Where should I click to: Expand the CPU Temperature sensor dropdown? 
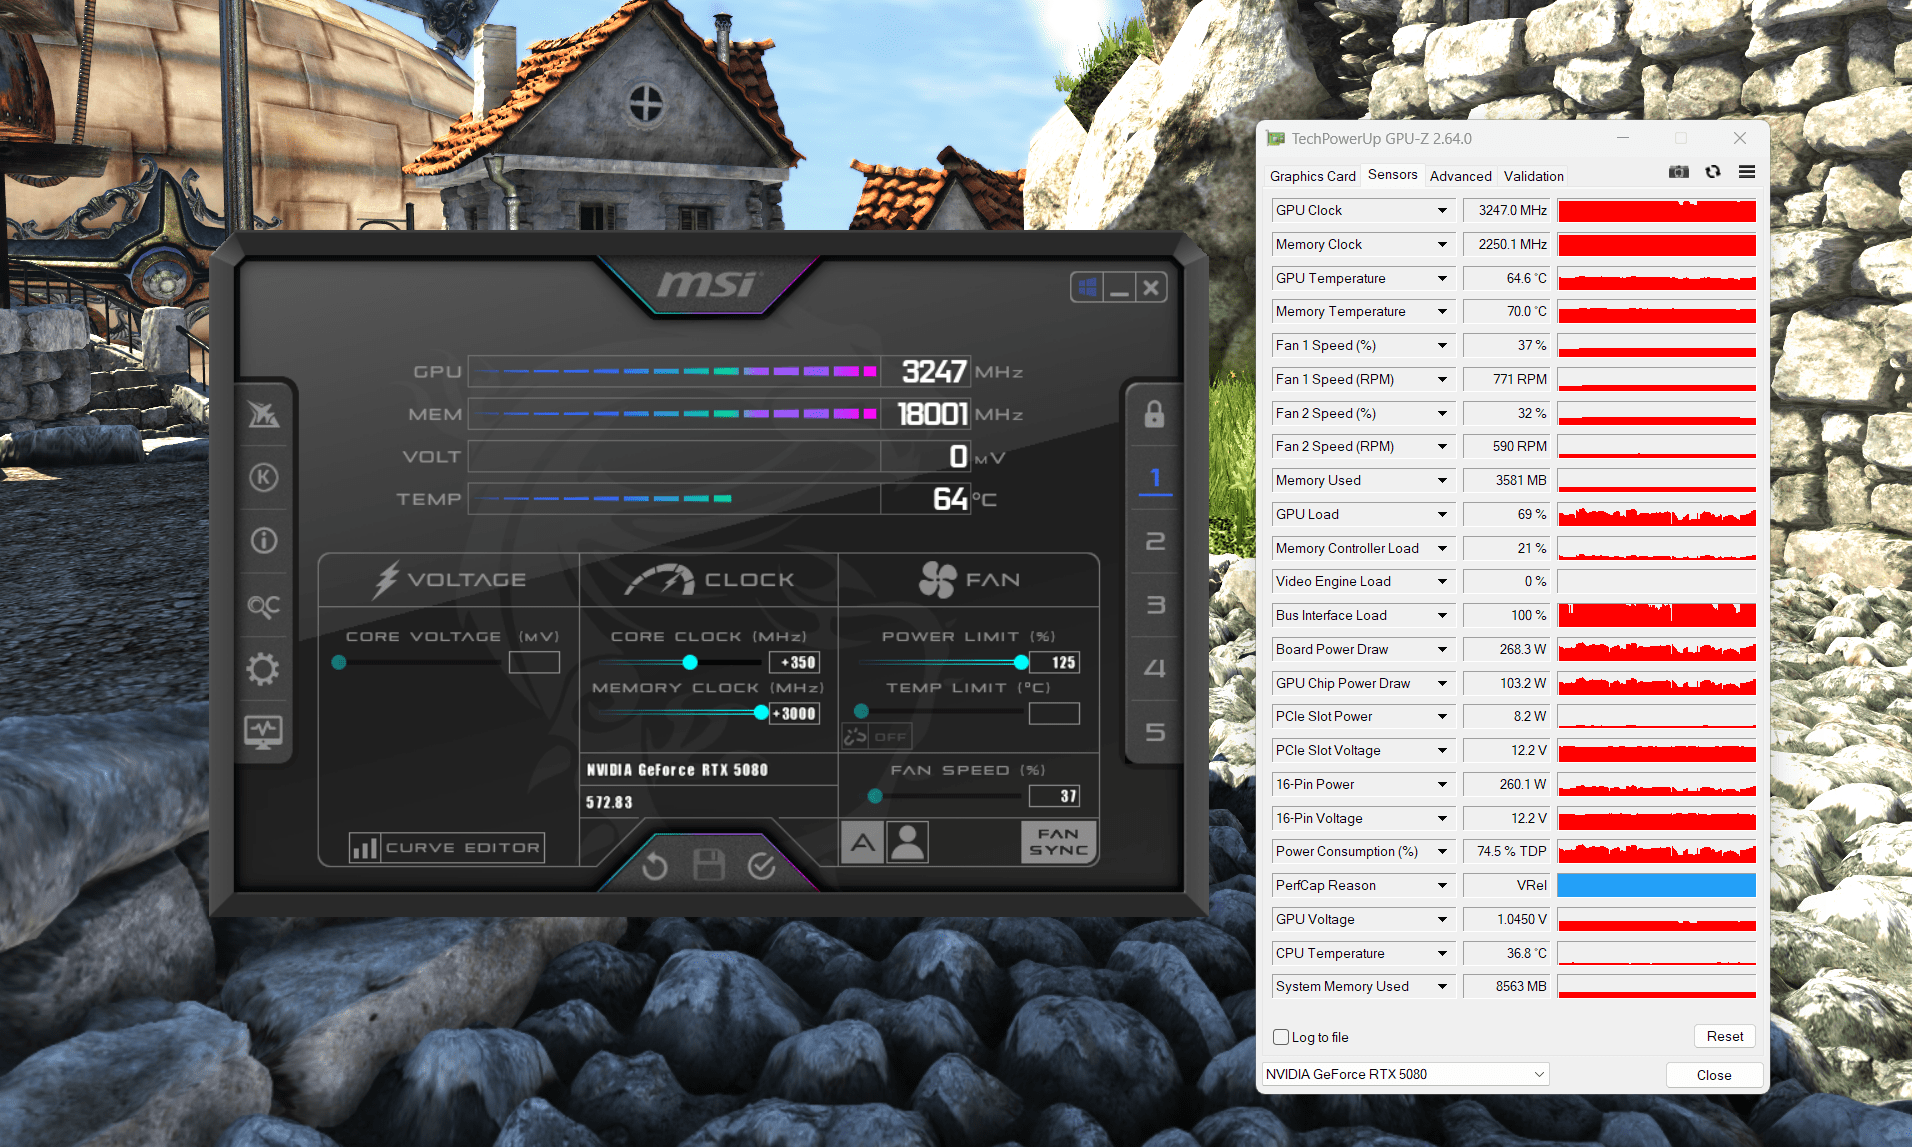[1442, 954]
